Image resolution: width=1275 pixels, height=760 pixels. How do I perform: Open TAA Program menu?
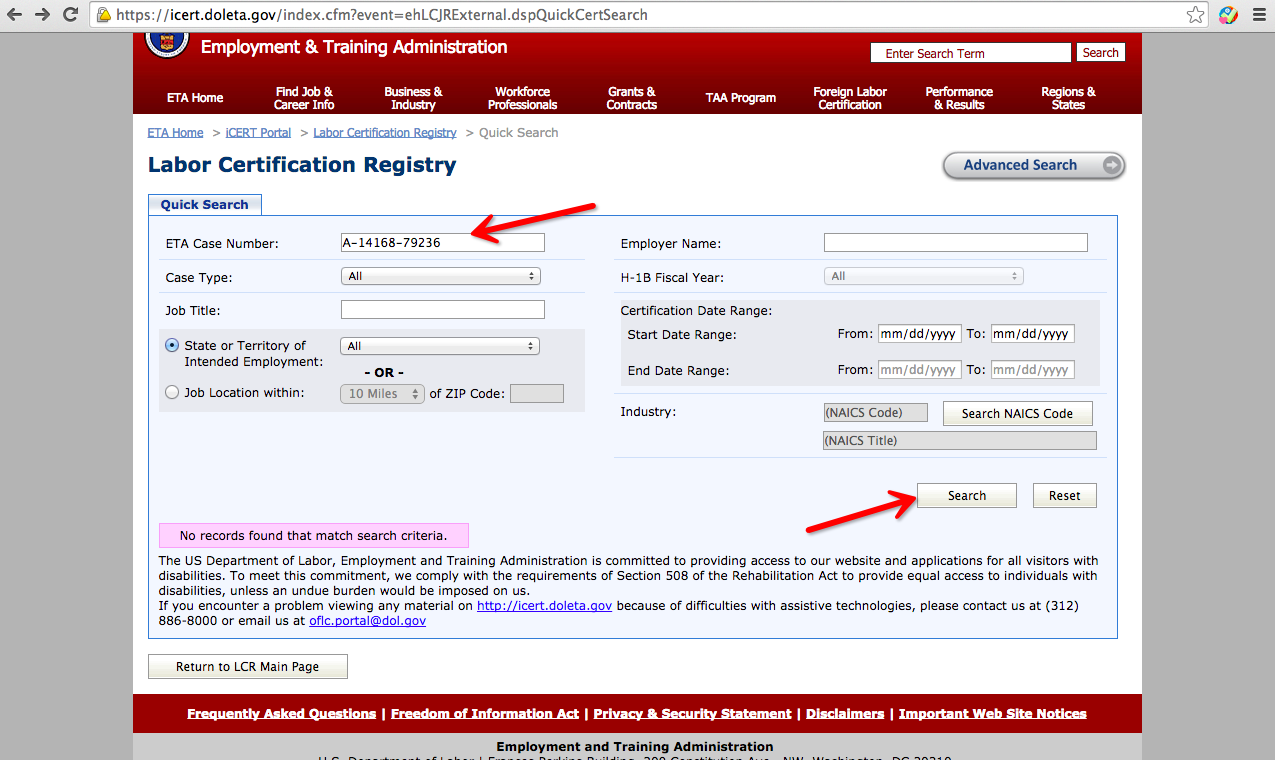741,98
